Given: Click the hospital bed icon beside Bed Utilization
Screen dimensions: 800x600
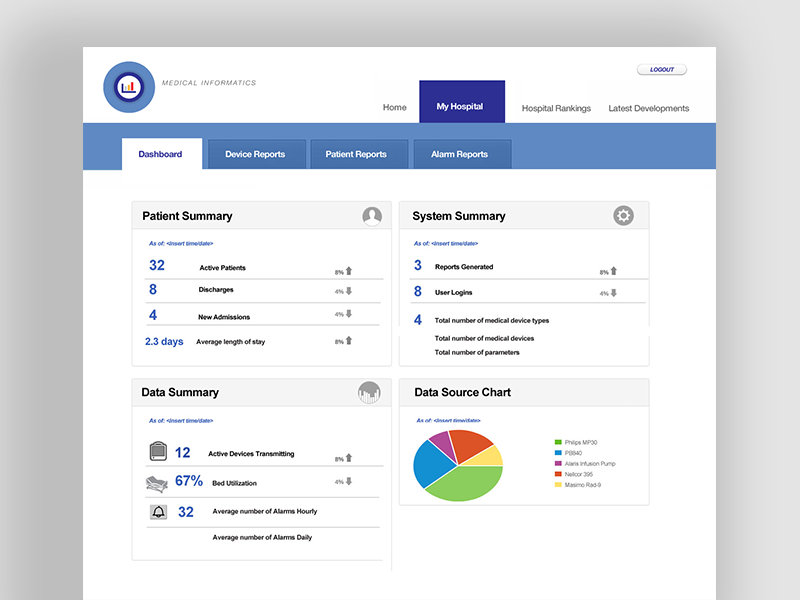Looking at the screenshot, I should pyautogui.click(x=155, y=481).
